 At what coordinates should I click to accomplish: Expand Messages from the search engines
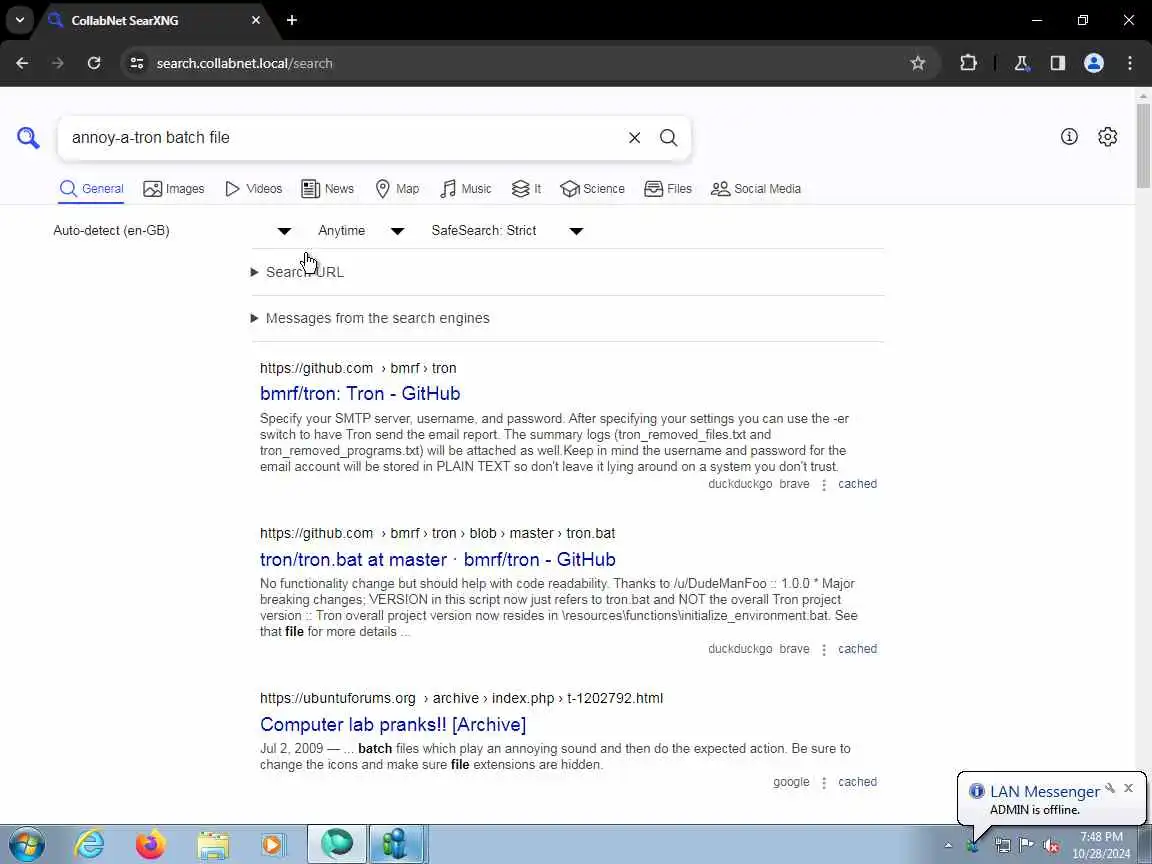[370, 318]
